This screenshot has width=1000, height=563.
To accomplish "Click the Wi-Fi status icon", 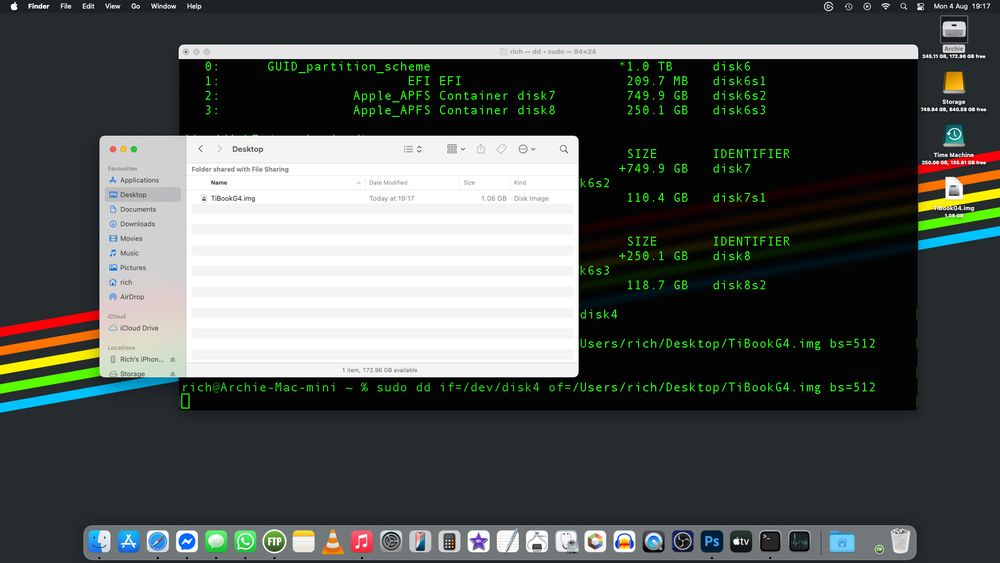I will tap(885, 6).
